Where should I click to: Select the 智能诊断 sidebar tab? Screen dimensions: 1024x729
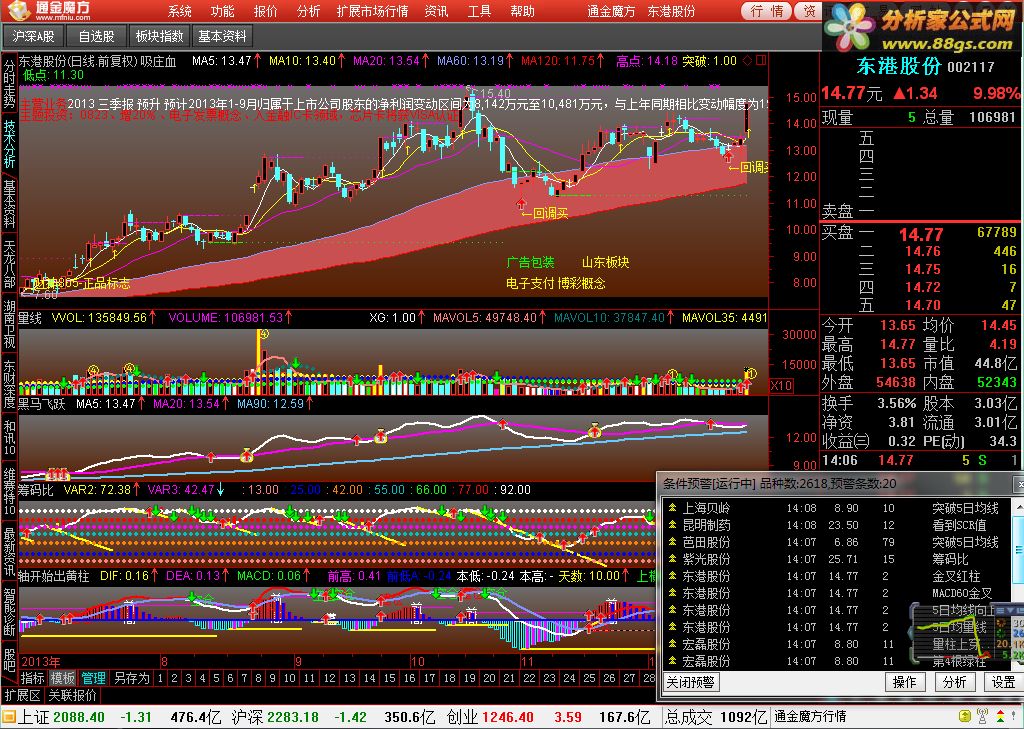(9, 612)
